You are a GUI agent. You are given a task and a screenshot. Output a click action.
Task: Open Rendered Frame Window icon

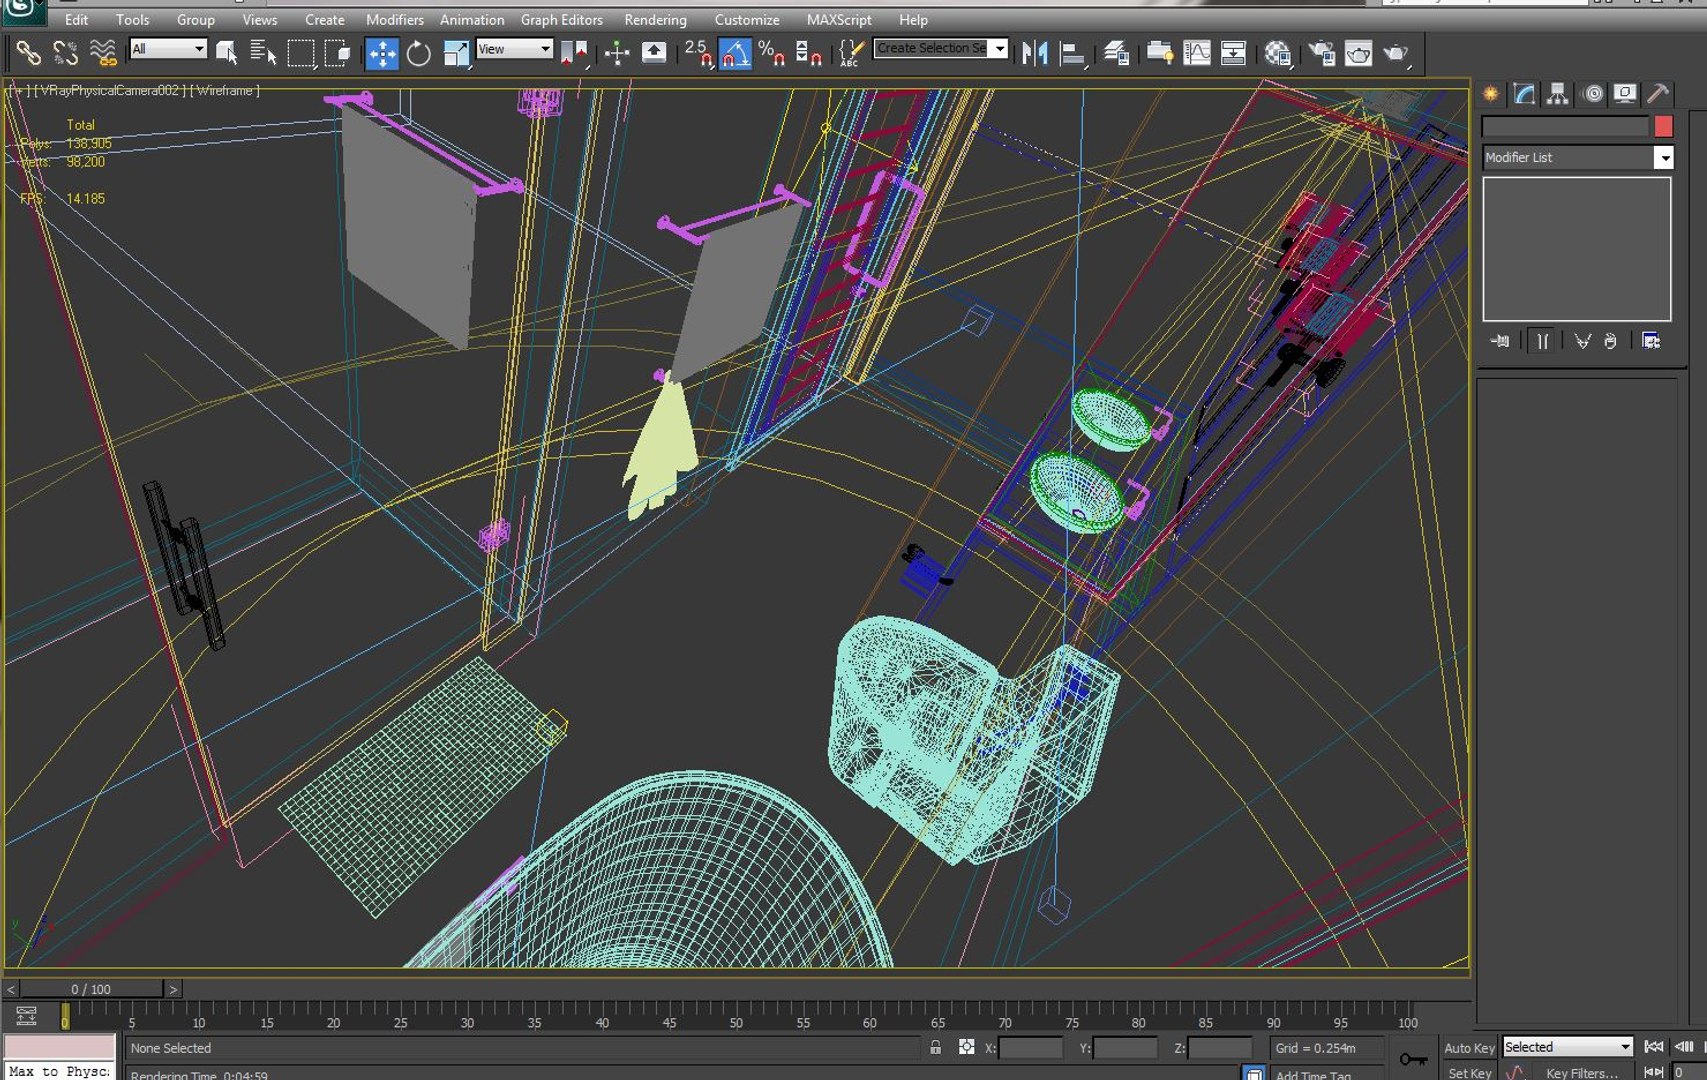click(1358, 53)
